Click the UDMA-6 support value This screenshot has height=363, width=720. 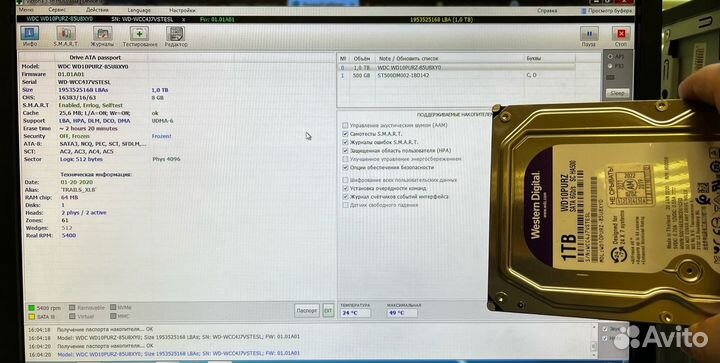163,121
